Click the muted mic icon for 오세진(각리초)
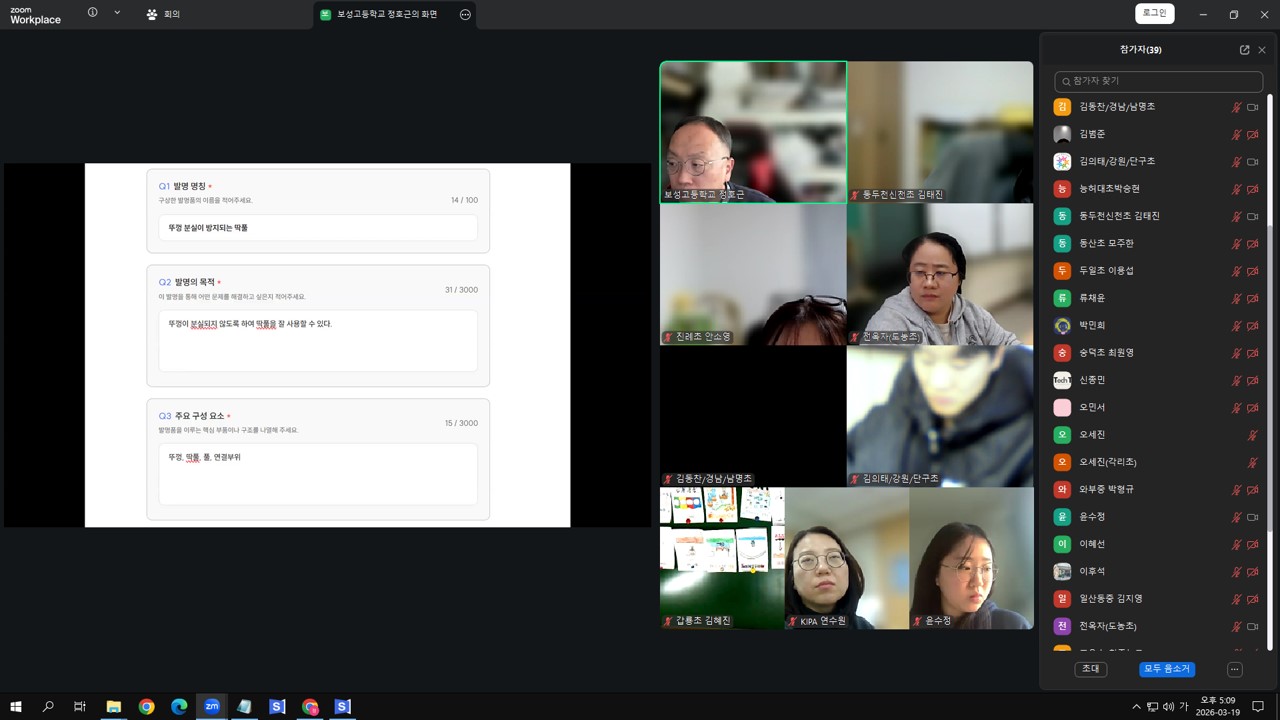Screen dimensions: 1280x720 coord(1252,463)
